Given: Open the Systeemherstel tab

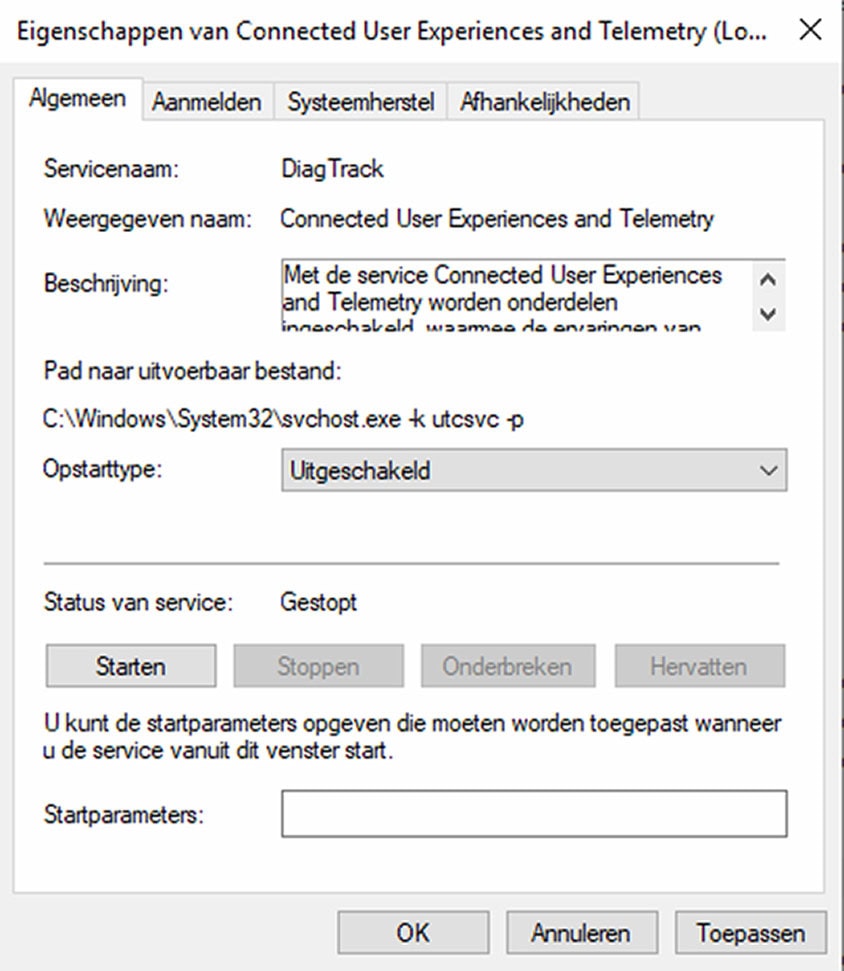Looking at the screenshot, I should 360,101.
